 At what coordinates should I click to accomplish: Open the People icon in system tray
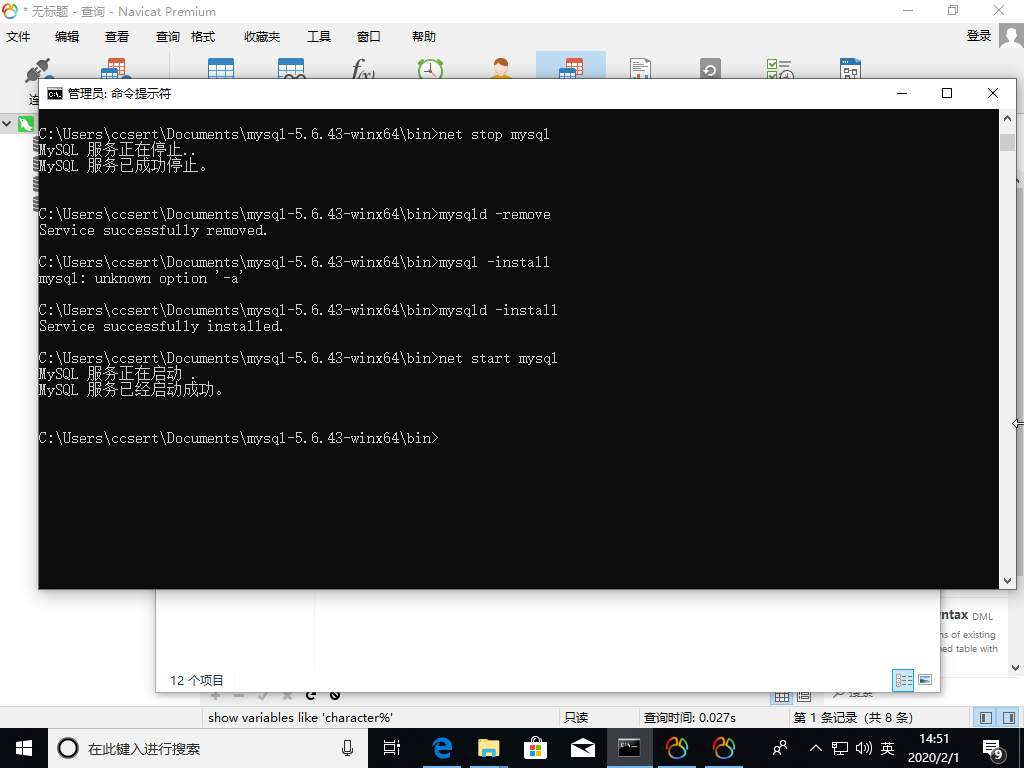(x=779, y=748)
